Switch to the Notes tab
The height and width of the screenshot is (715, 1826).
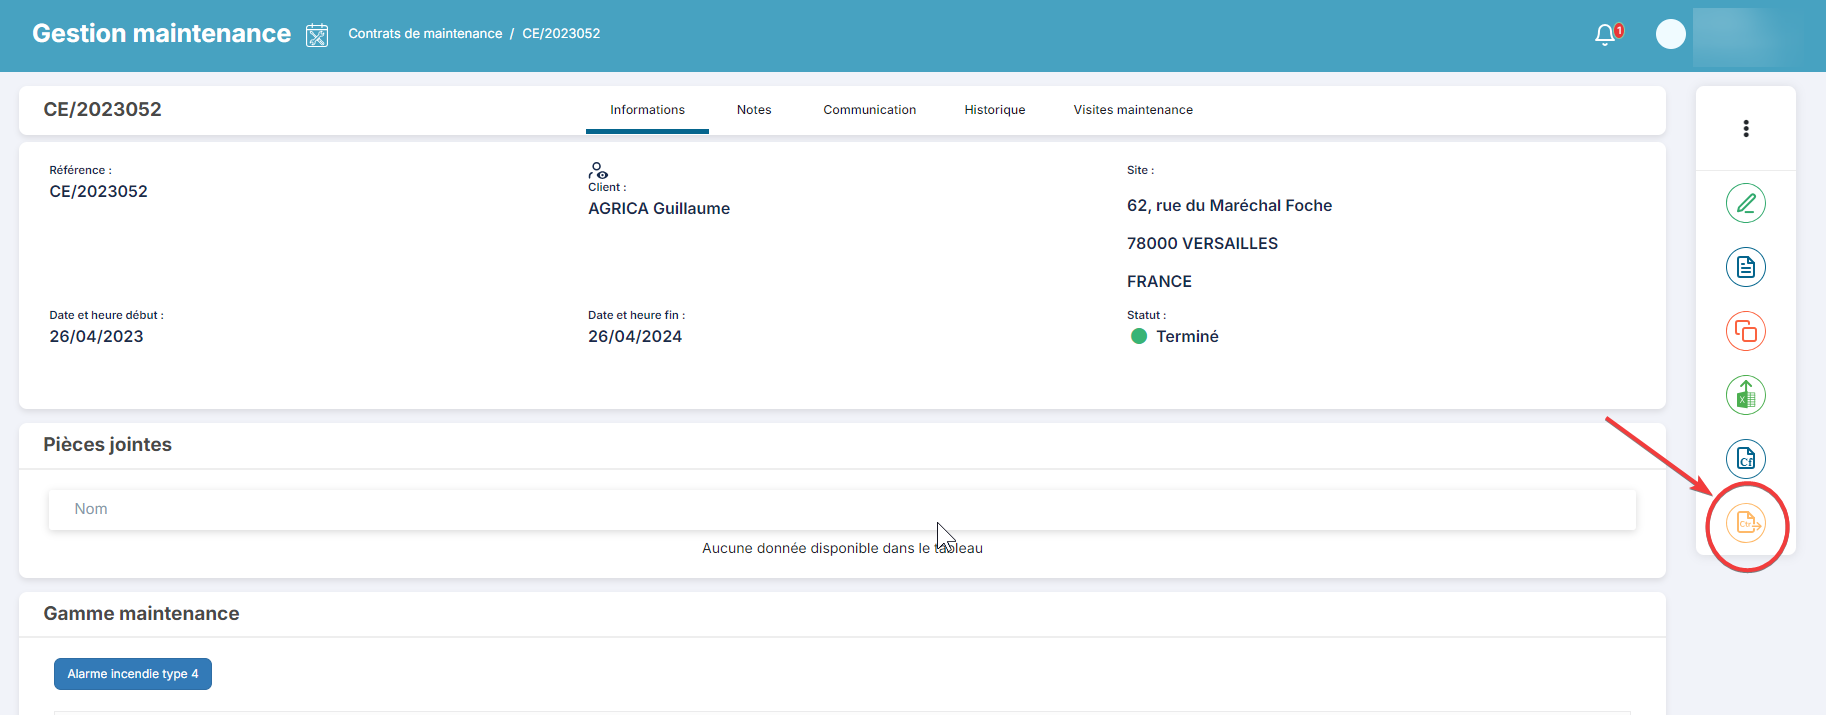point(754,110)
